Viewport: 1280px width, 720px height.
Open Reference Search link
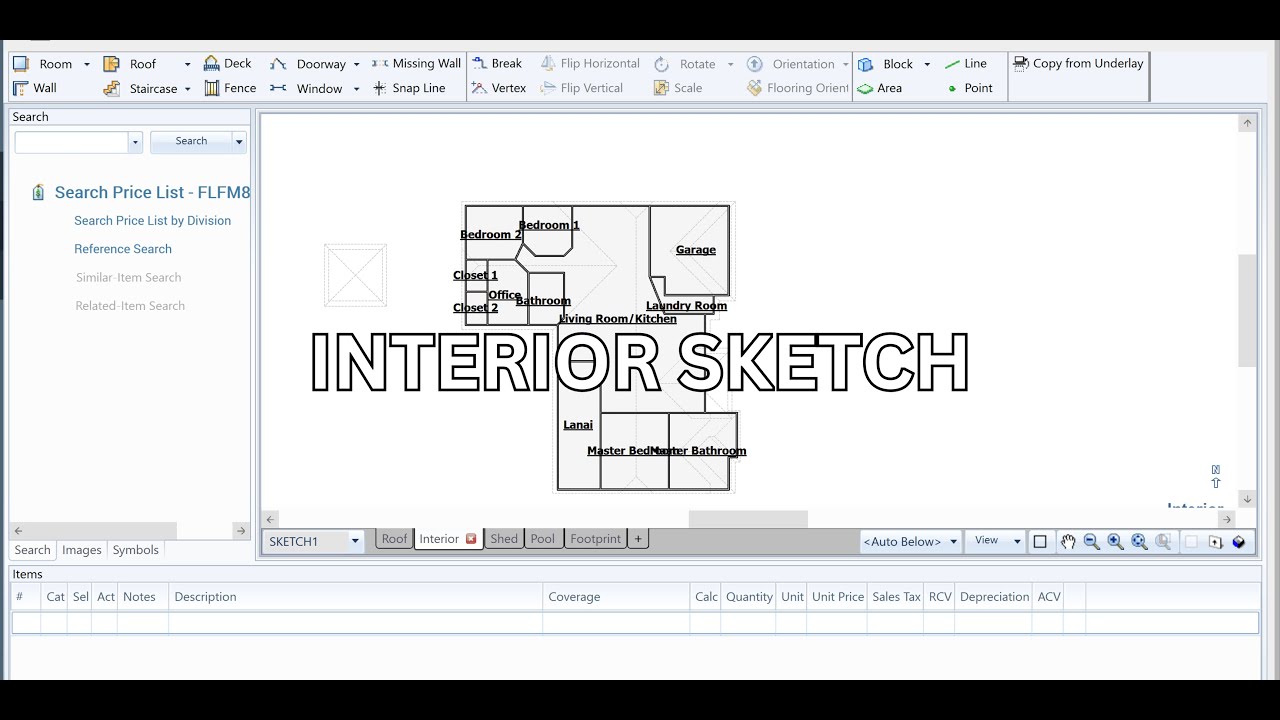coord(123,249)
